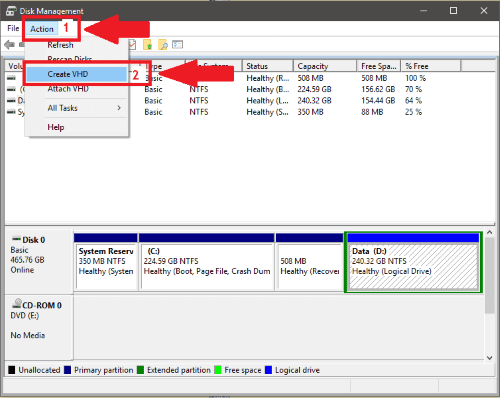The height and width of the screenshot is (398, 500).
Task: Click the folder with green star toolbar icon
Action: tap(147, 45)
